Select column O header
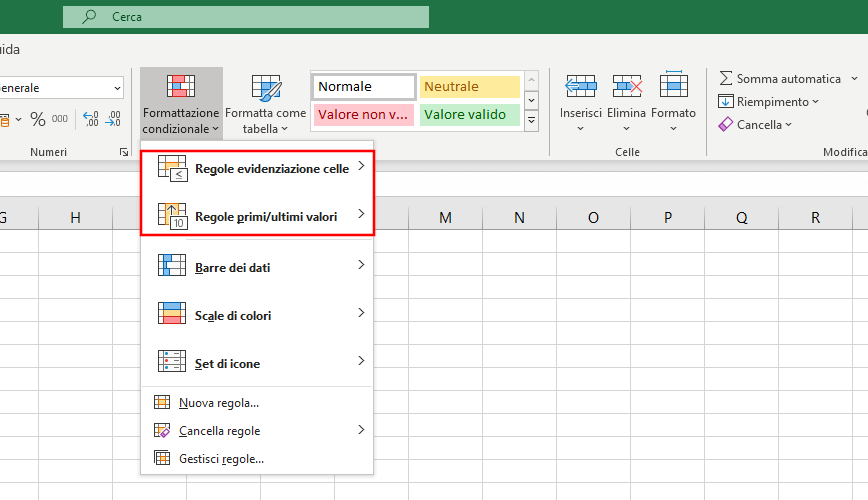 point(593,218)
